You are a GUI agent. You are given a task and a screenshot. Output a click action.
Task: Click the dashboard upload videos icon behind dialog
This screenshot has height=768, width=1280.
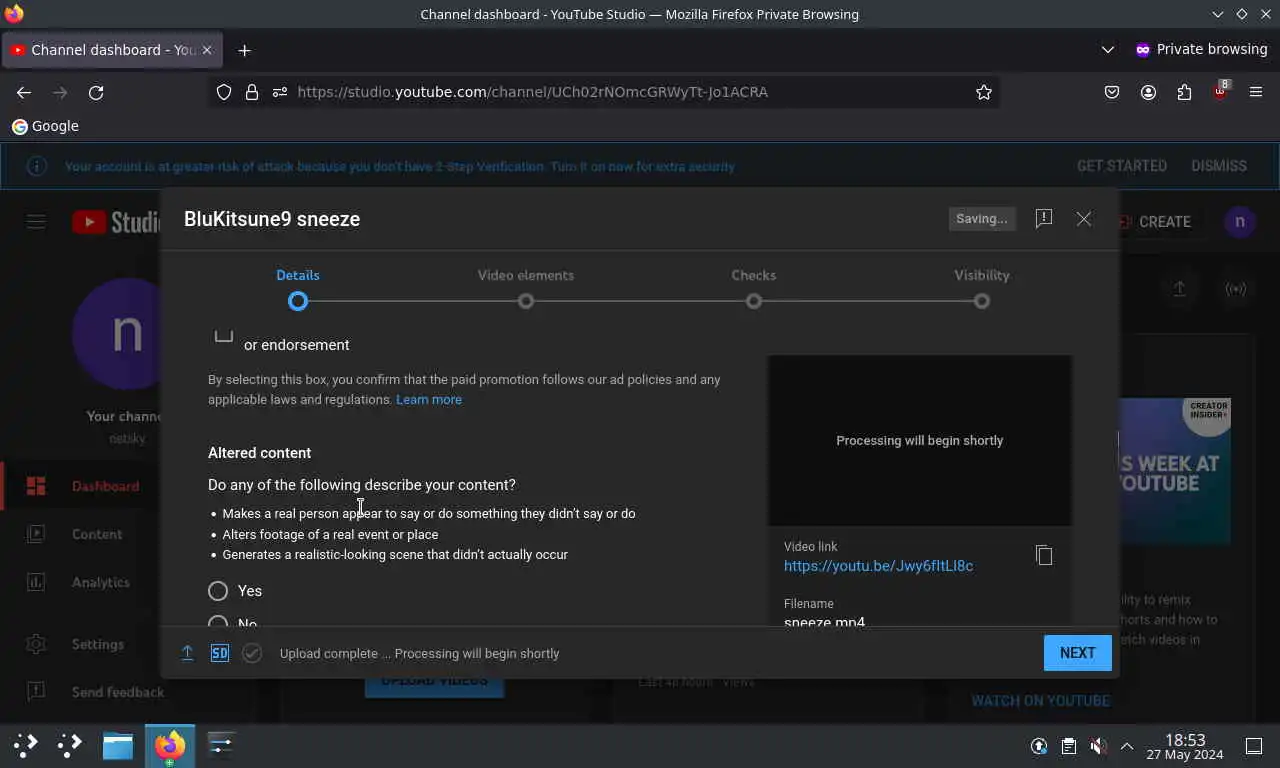point(1180,289)
